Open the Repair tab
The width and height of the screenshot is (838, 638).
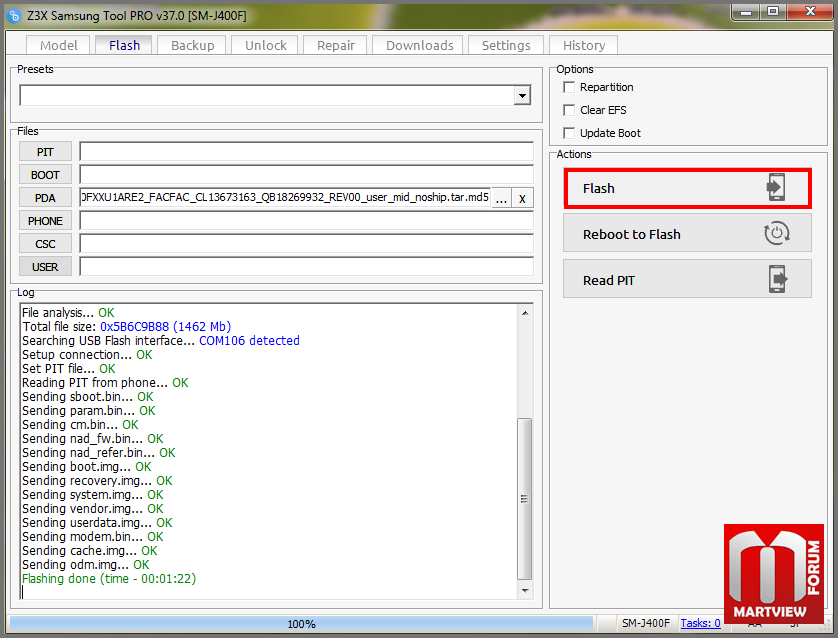coord(336,45)
